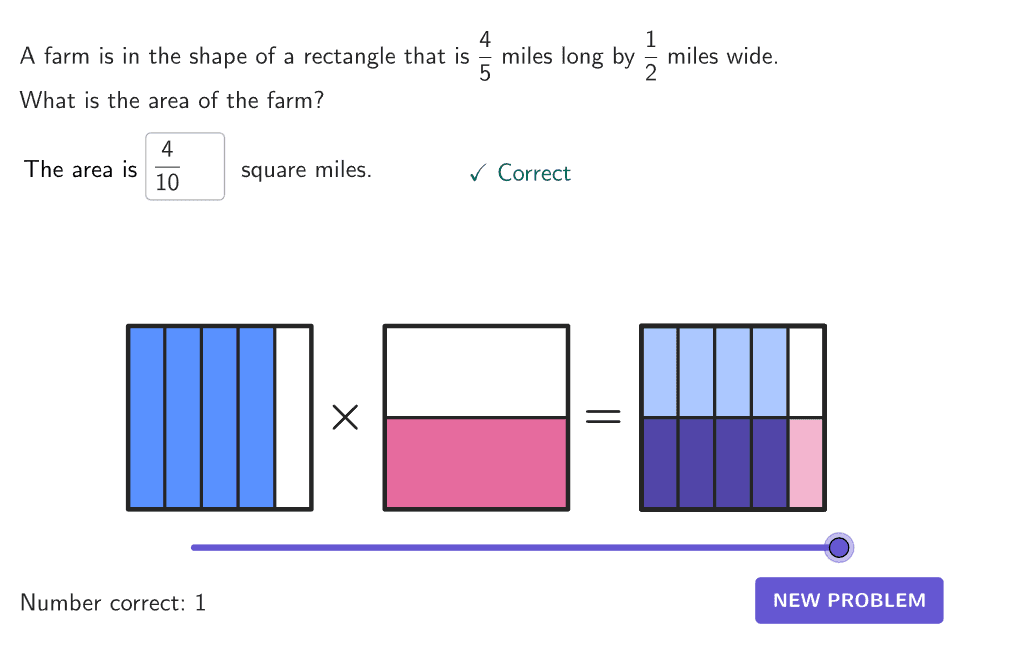Screen dimensions: 1032x645
Task: Click the purple slider handle
Action: point(839,547)
